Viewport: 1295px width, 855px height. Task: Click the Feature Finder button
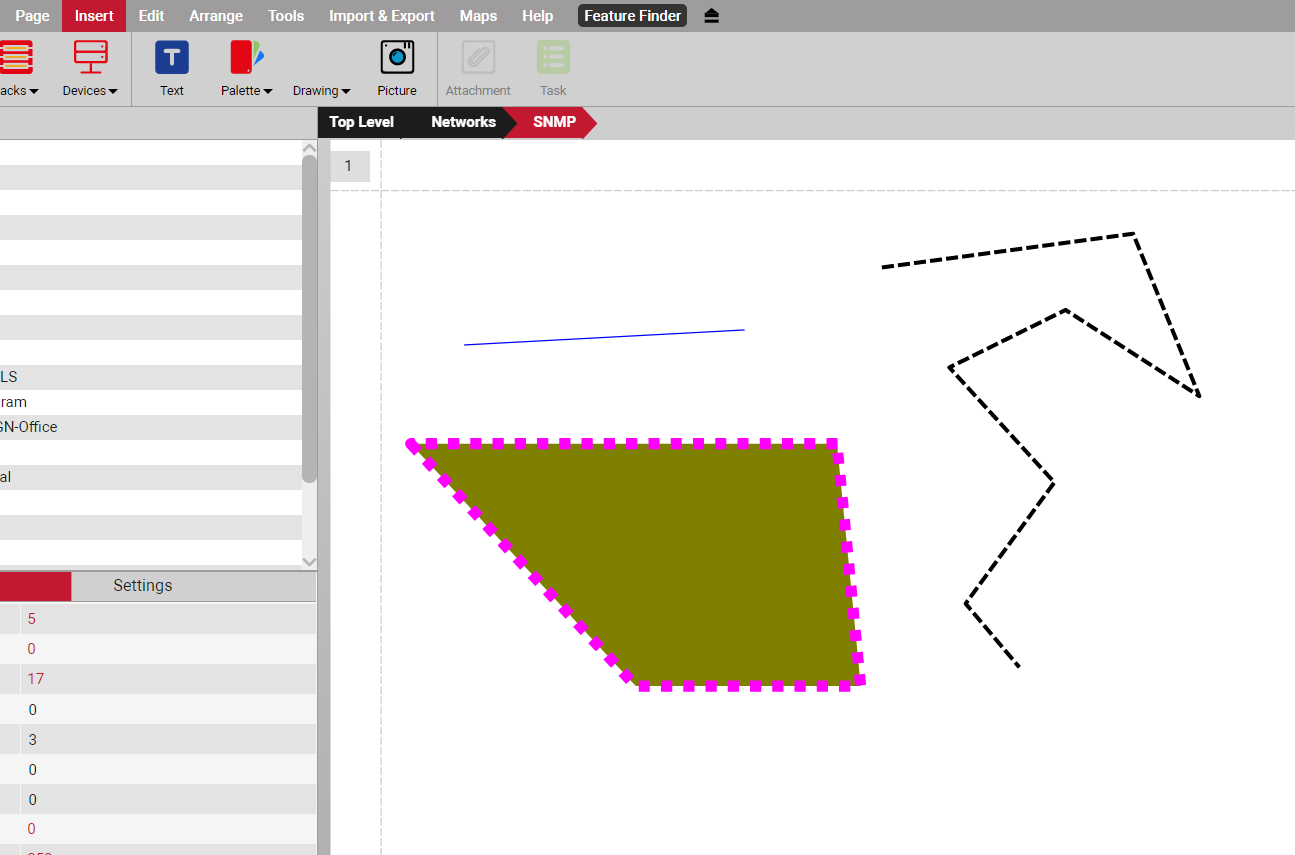[x=632, y=16]
